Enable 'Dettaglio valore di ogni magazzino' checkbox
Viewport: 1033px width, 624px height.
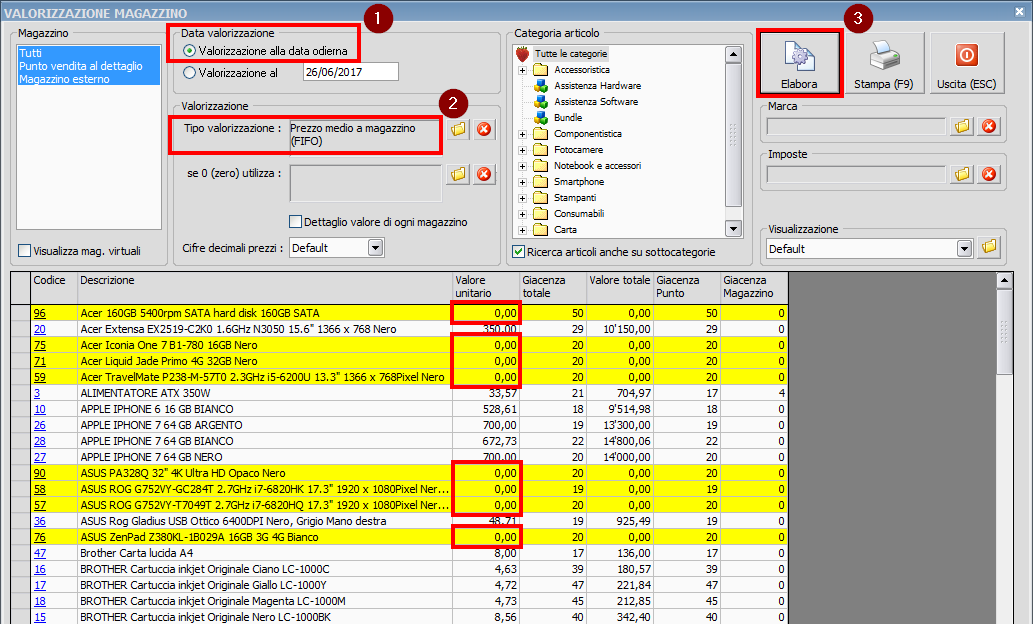click(296, 221)
